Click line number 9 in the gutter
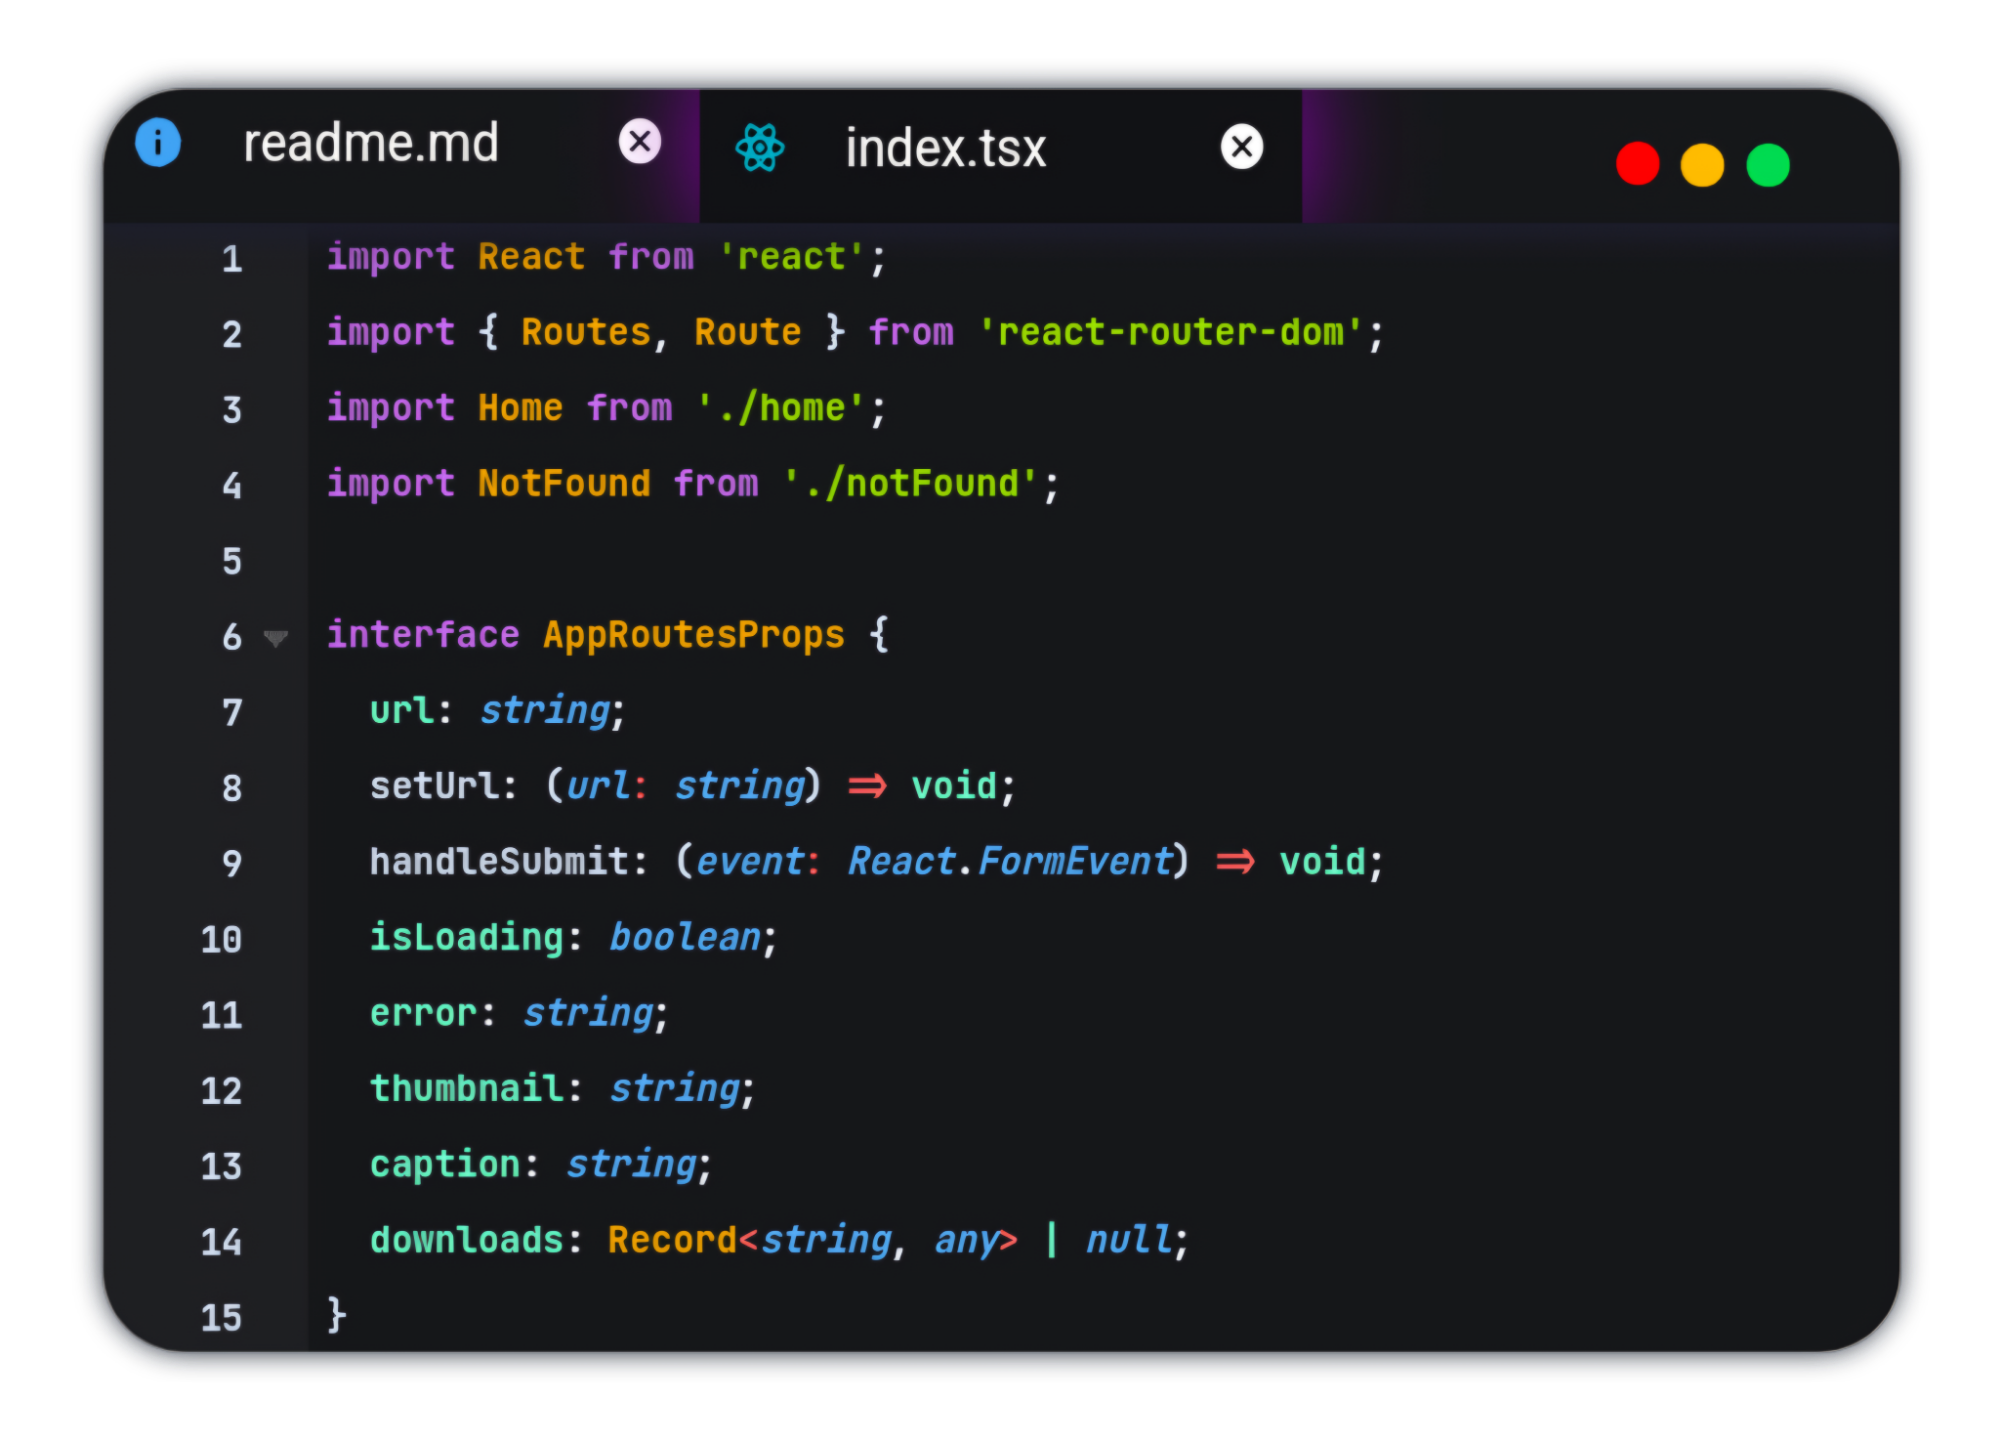2000x1440 pixels. click(x=232, y=863)
